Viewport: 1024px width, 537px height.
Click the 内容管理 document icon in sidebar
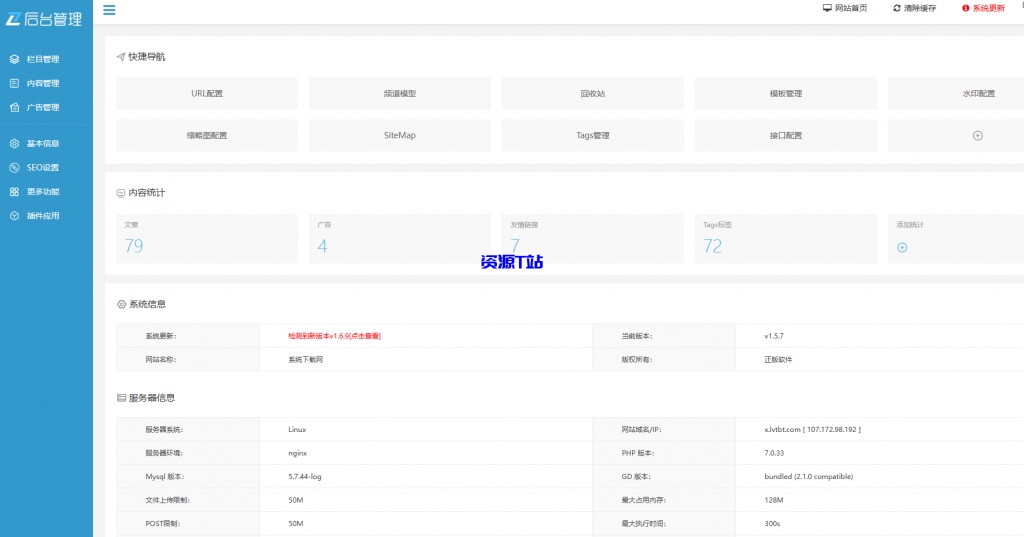14,83
